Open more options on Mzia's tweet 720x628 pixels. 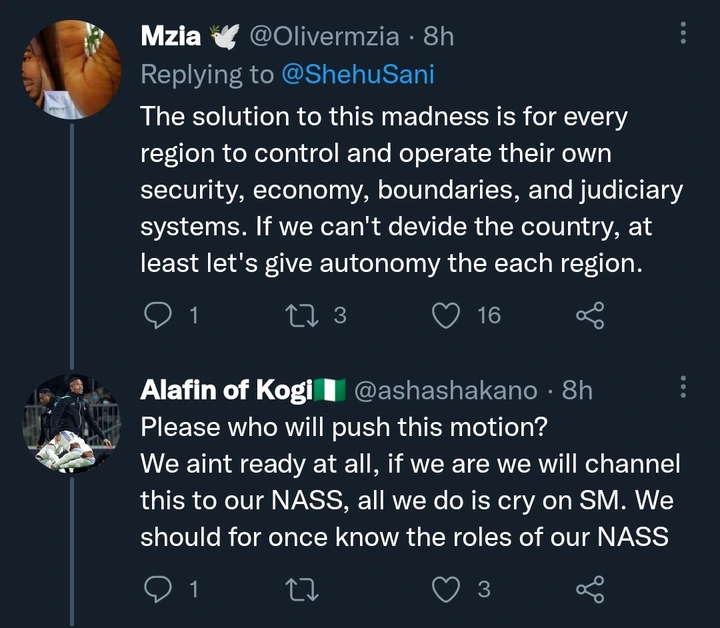click(x=684, y=34)
